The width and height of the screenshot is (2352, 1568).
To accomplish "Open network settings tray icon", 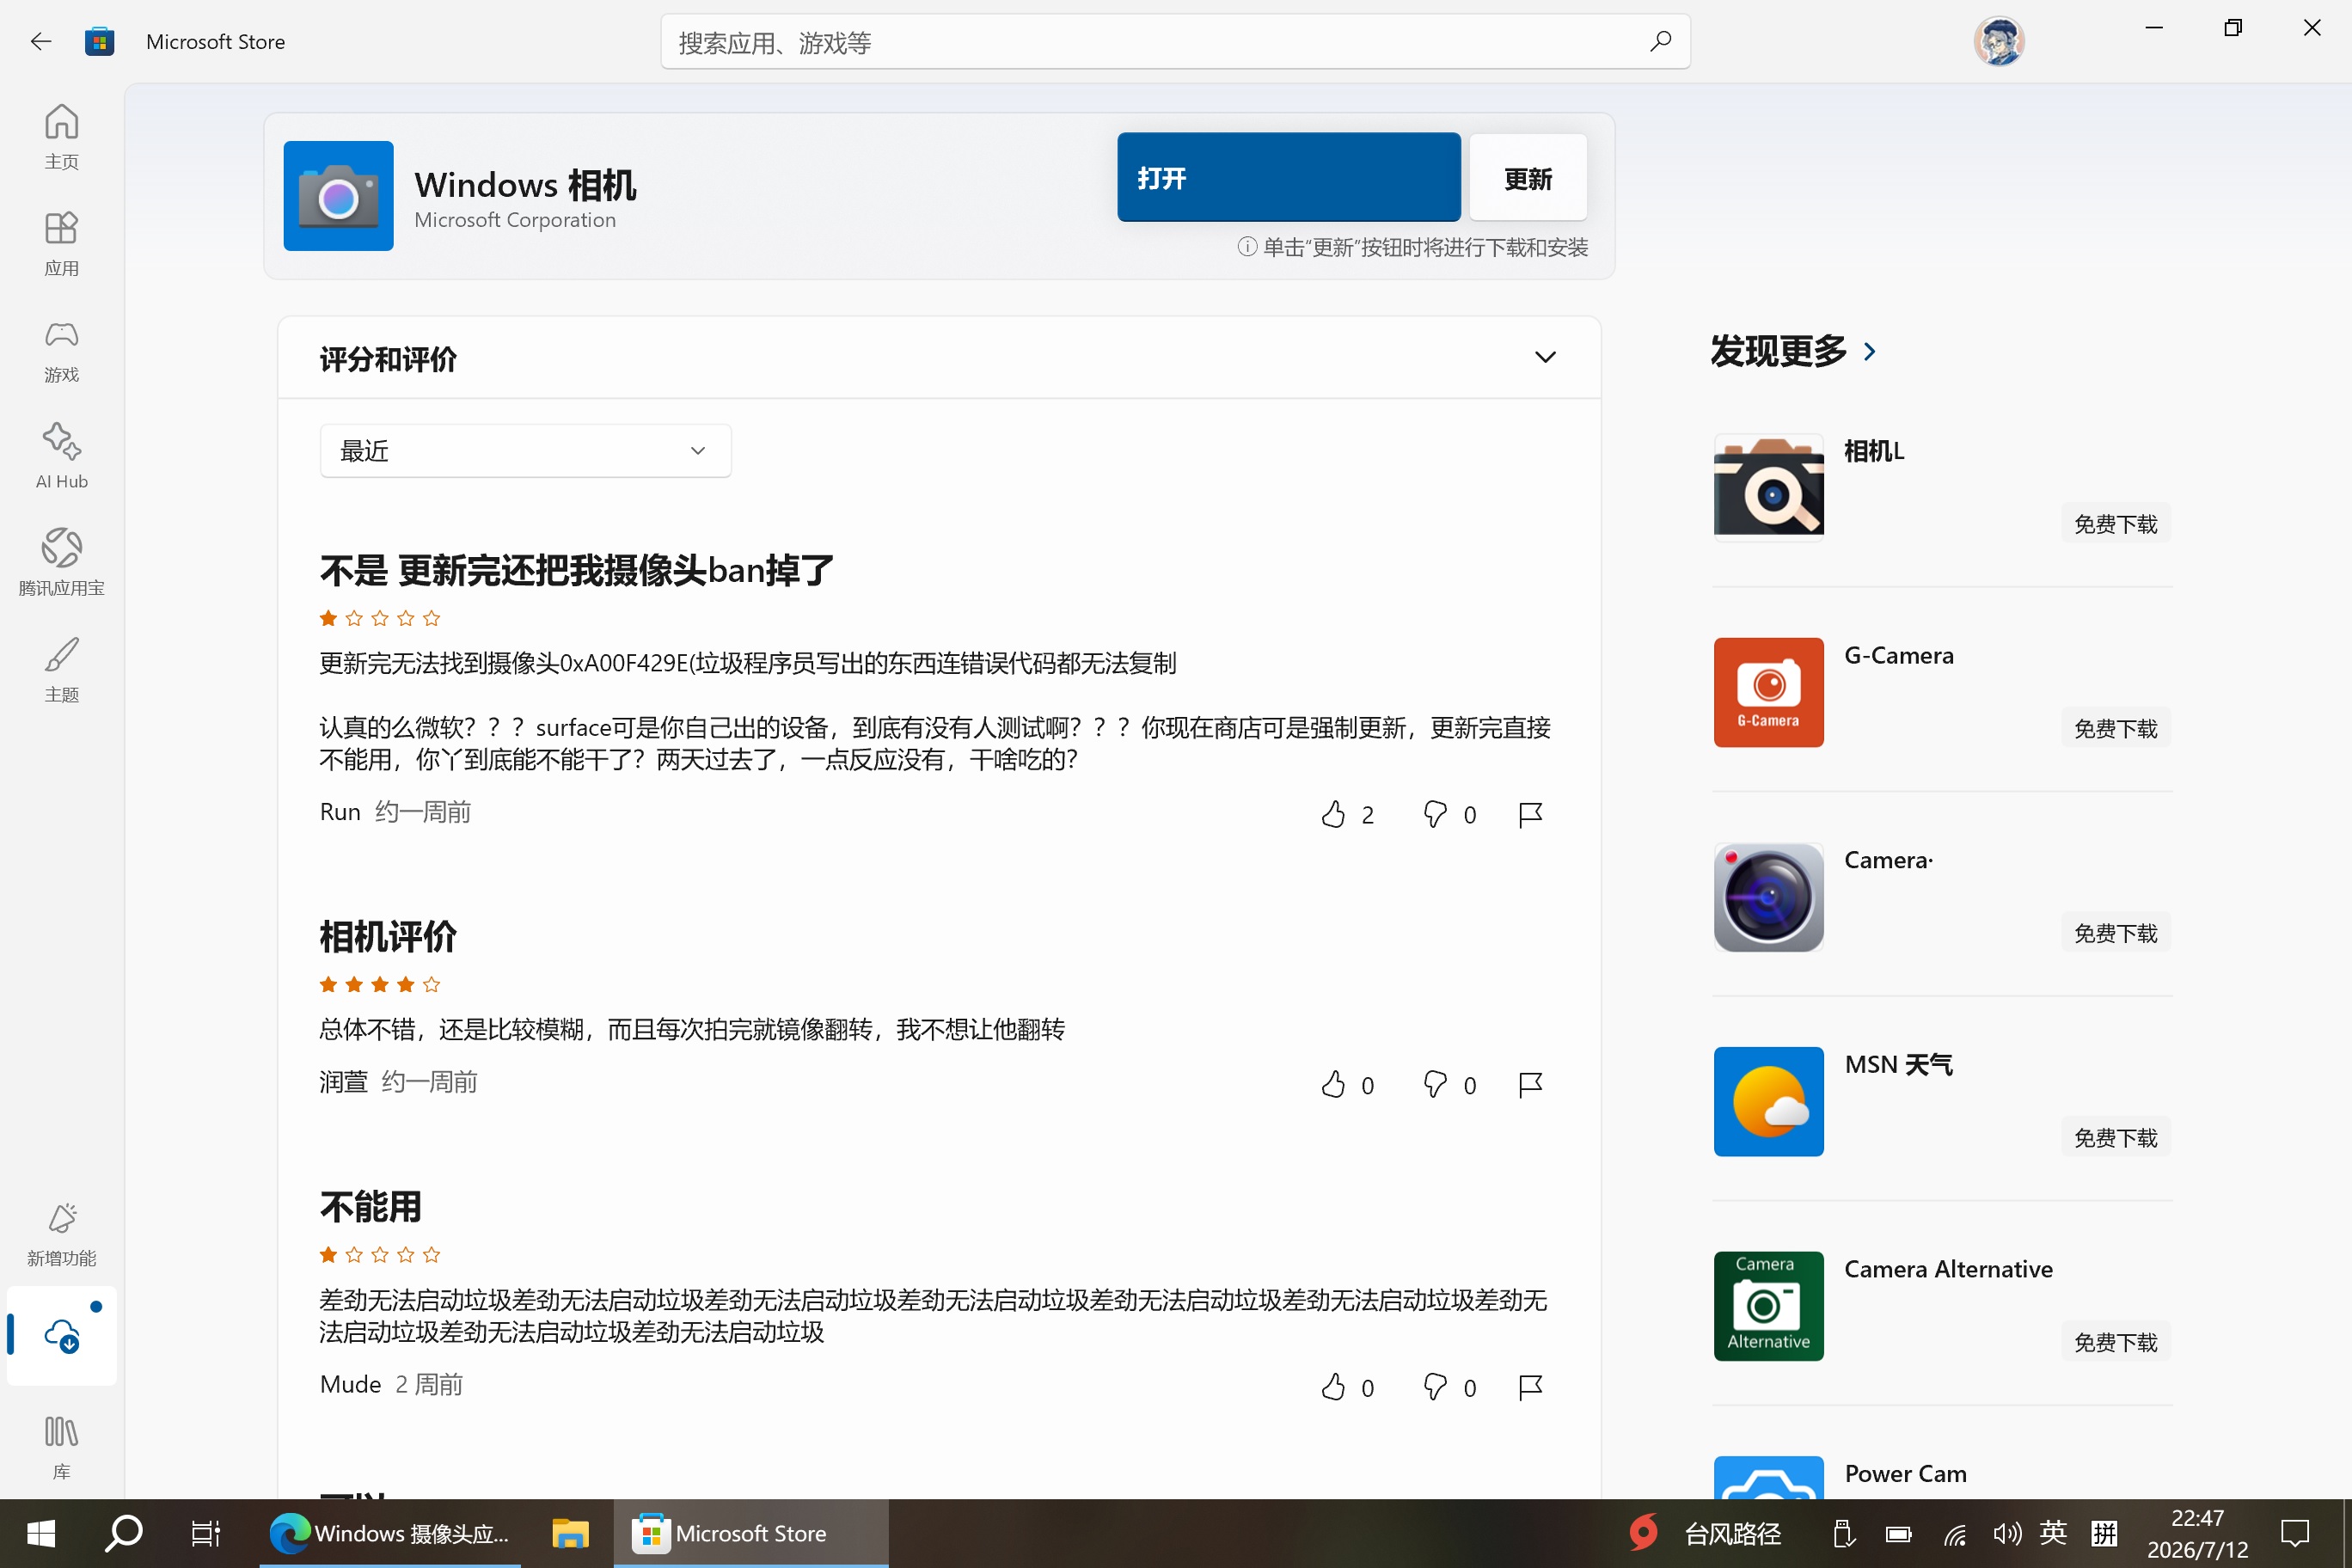I will pos(1955,1533).
